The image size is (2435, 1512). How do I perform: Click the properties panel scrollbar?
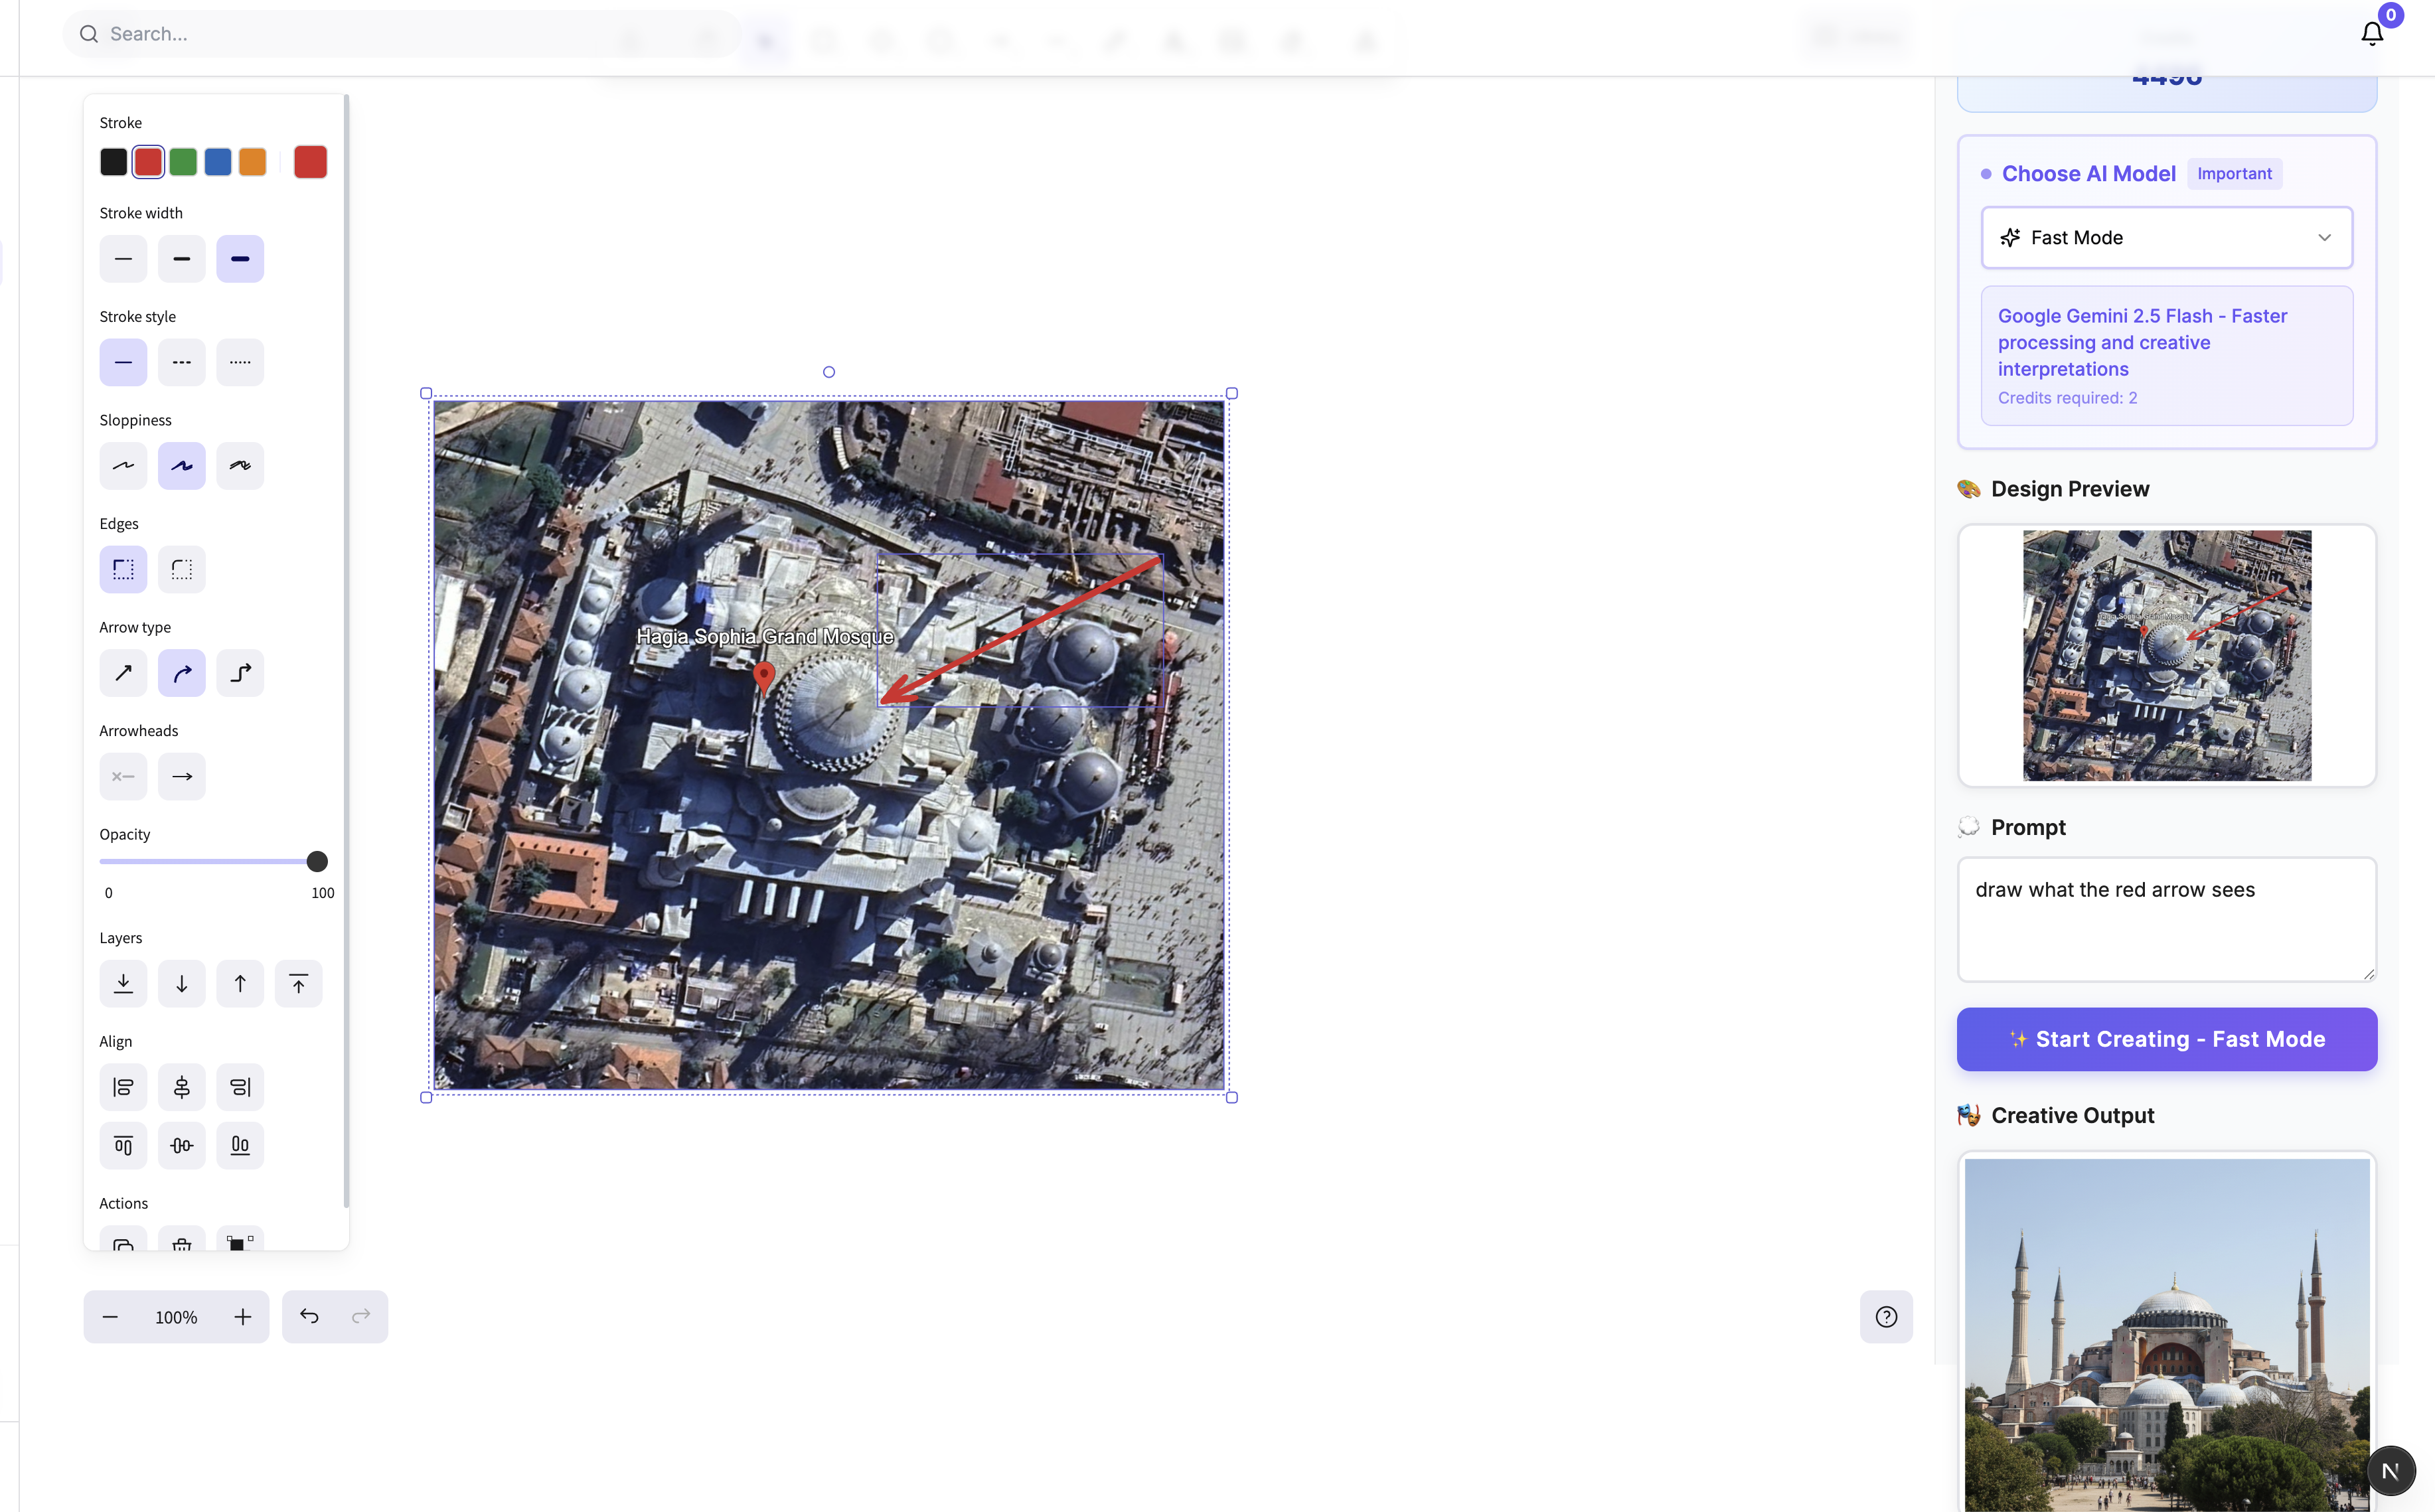click(346, 650)
